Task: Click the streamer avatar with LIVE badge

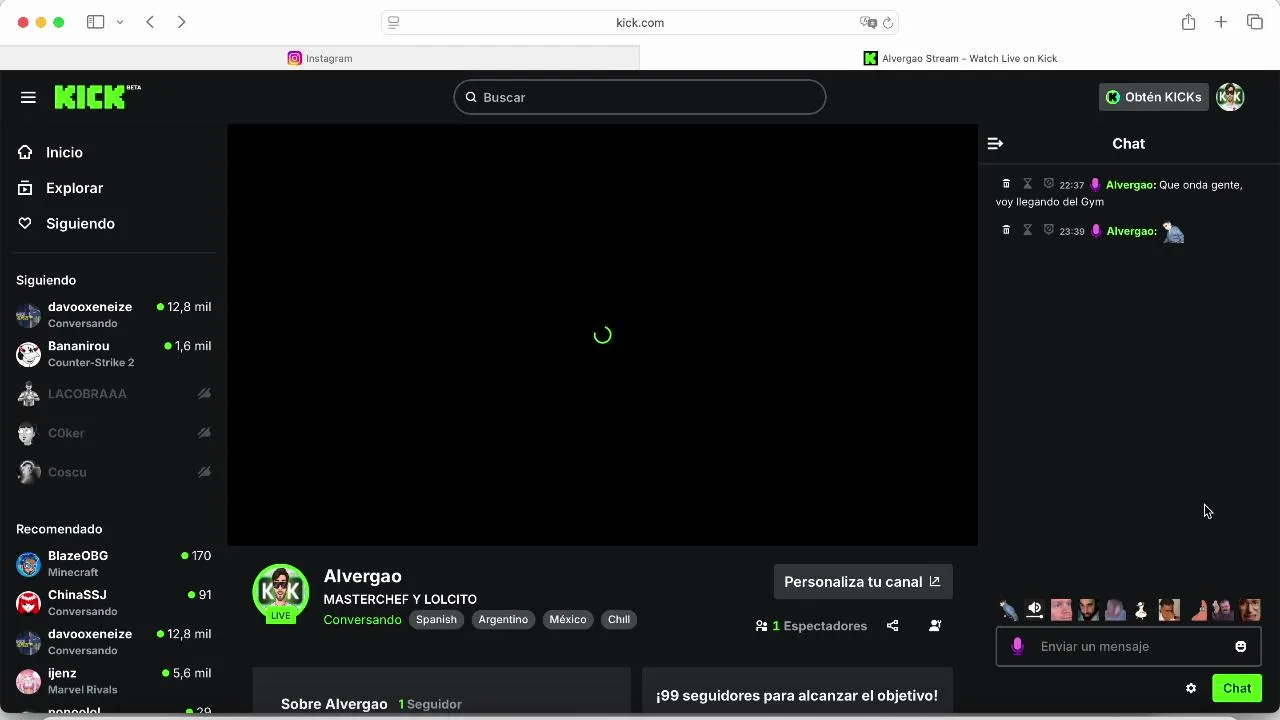Action: pyautogui.click(x=281, y=593)
